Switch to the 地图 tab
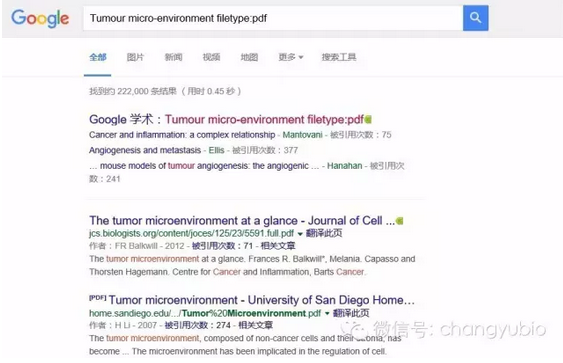 click(x=249, y=57)
